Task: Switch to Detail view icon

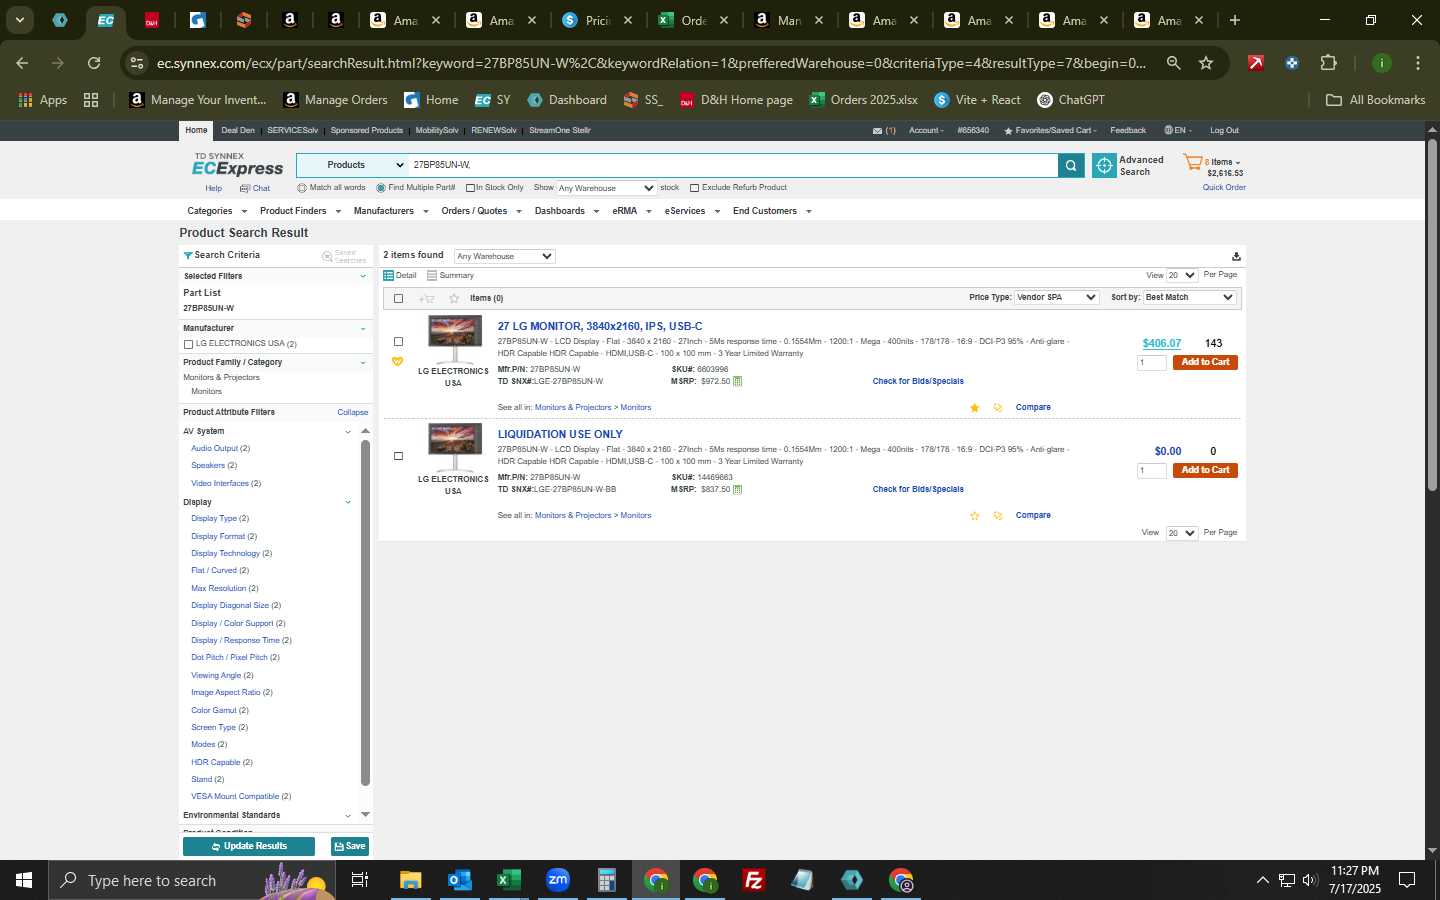Action: coord(389,276)
